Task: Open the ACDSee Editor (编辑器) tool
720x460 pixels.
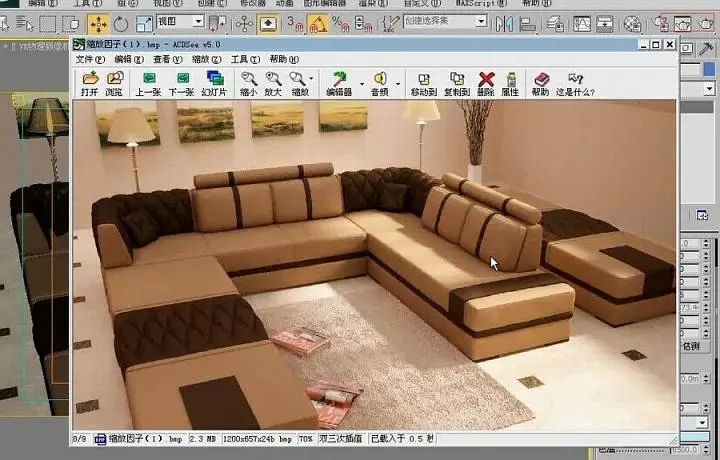Action: click(339, 83)
